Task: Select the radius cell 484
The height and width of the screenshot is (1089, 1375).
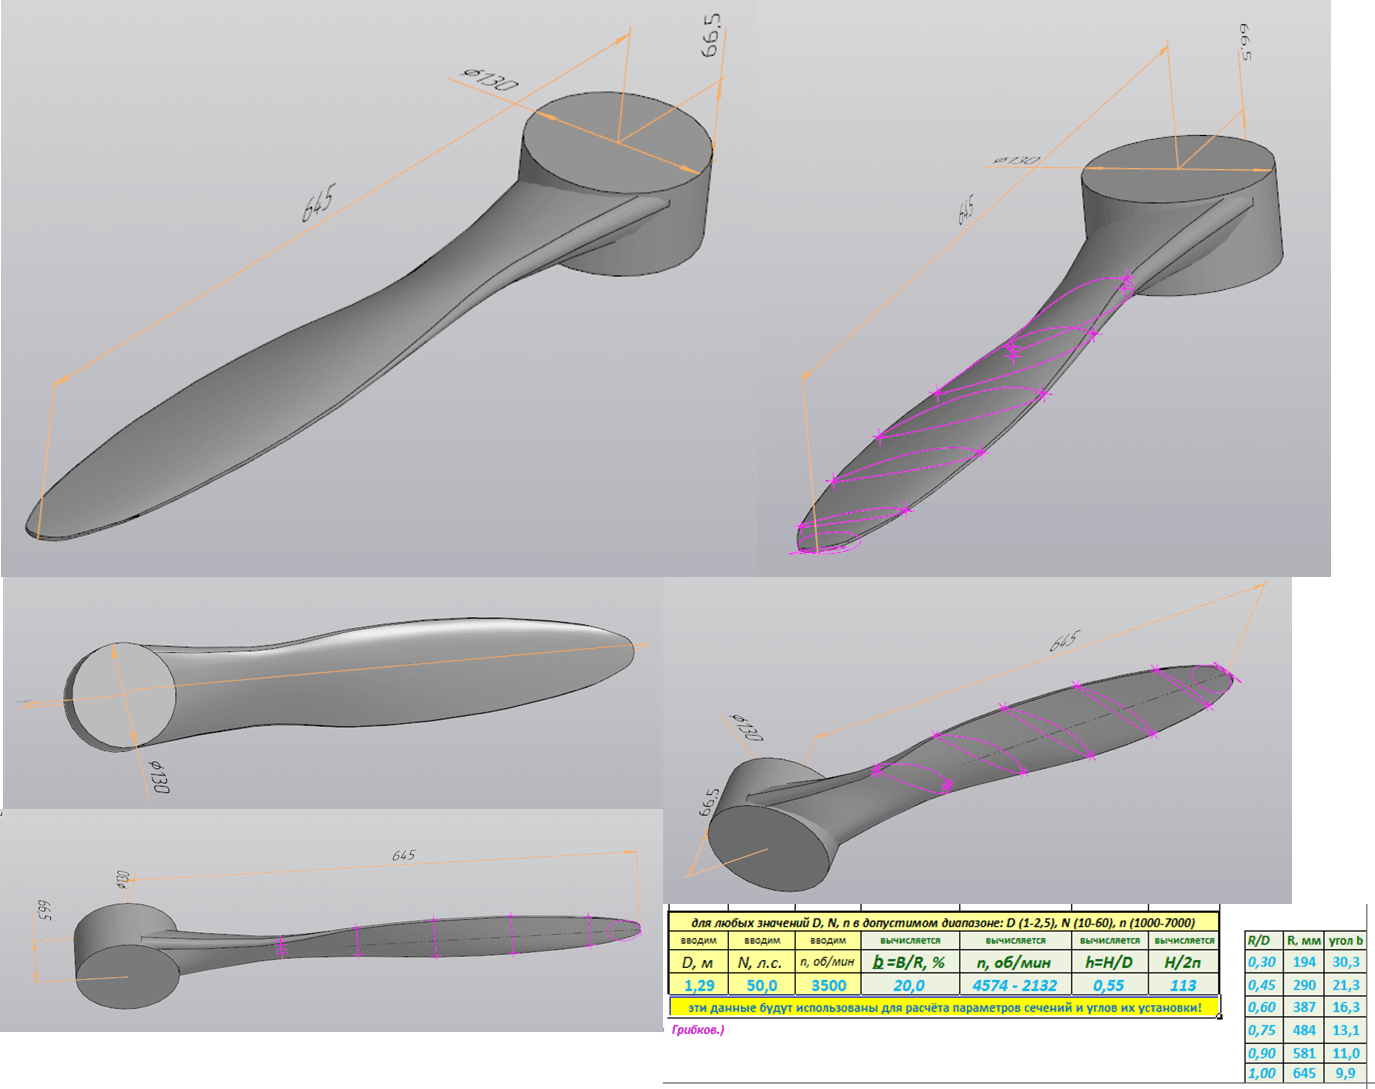Action: (1304, 1030)
